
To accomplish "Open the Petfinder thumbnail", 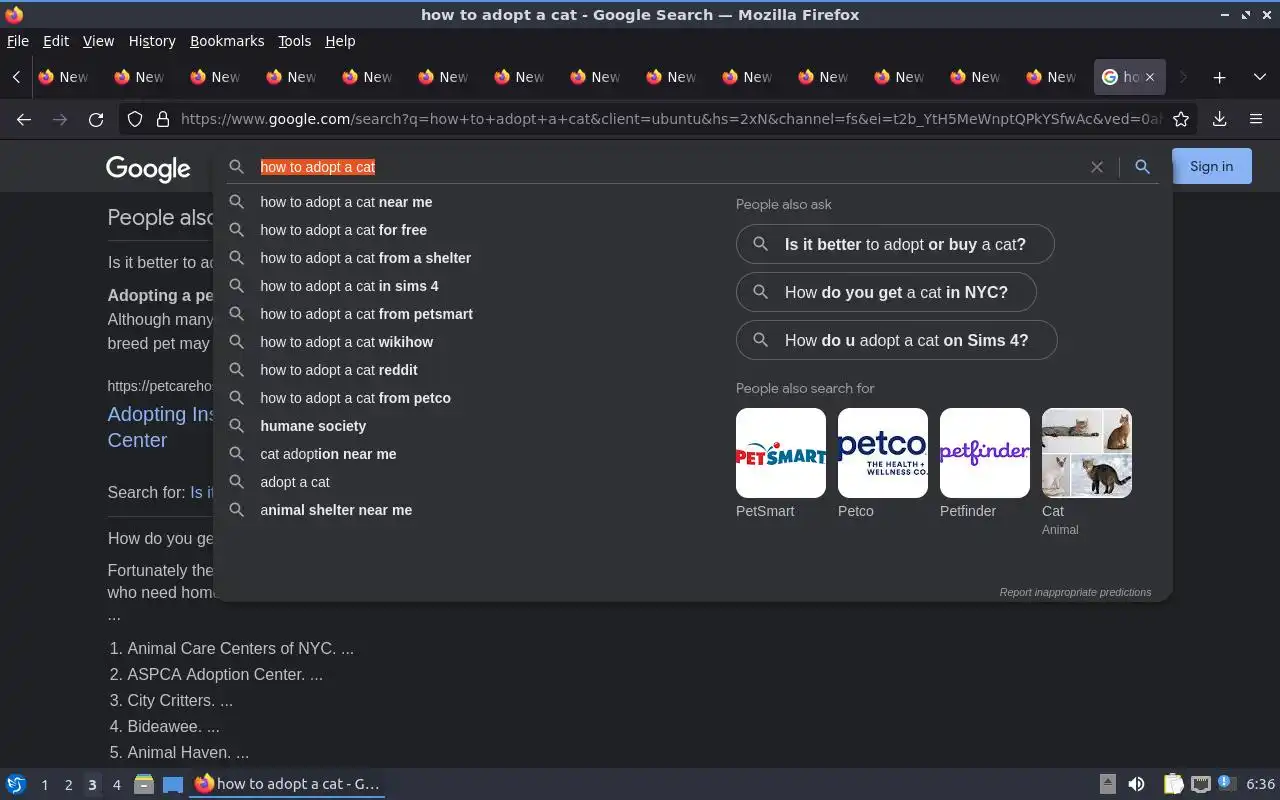I will tap(985, 453).
